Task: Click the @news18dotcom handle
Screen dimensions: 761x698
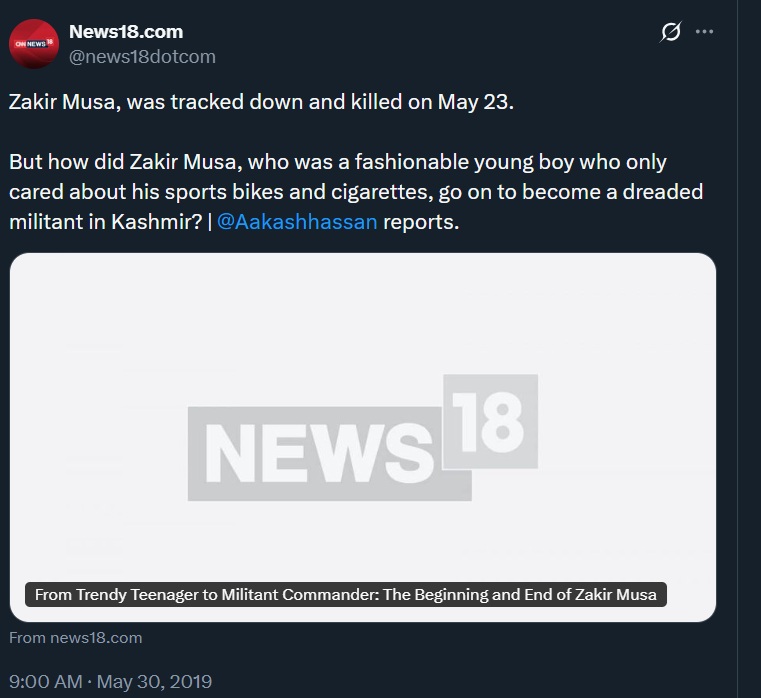Action: [142, 56]
